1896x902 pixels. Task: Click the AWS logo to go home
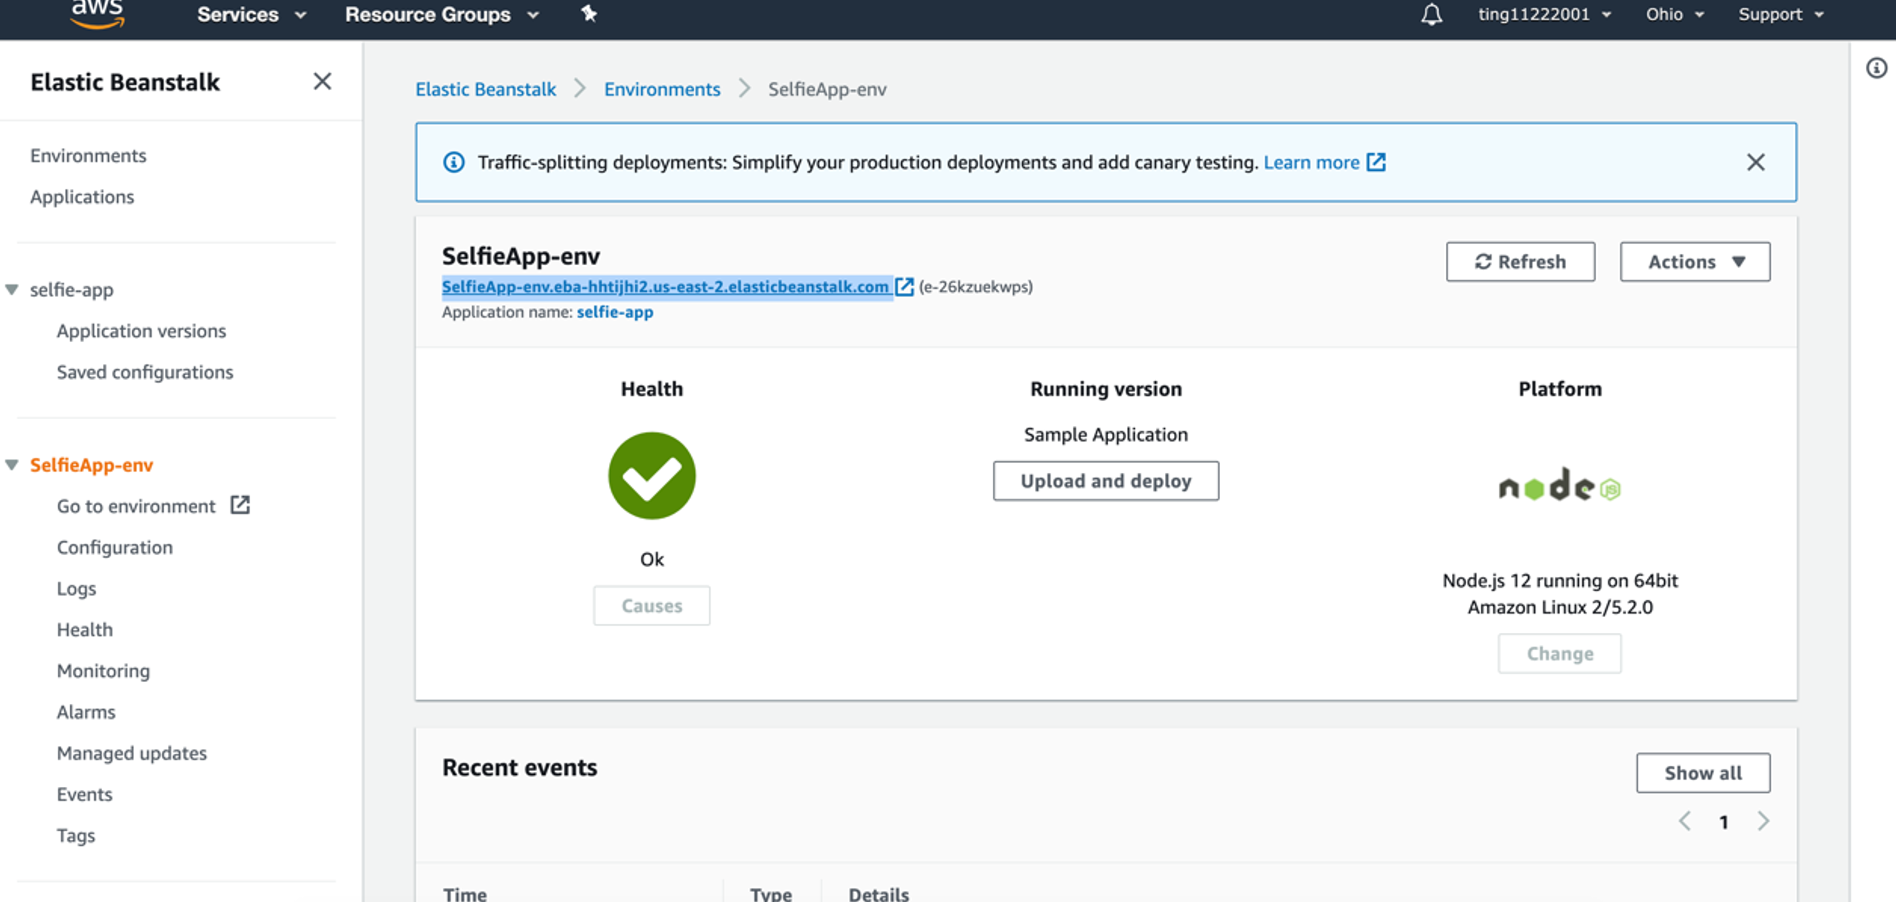(97, 14)
